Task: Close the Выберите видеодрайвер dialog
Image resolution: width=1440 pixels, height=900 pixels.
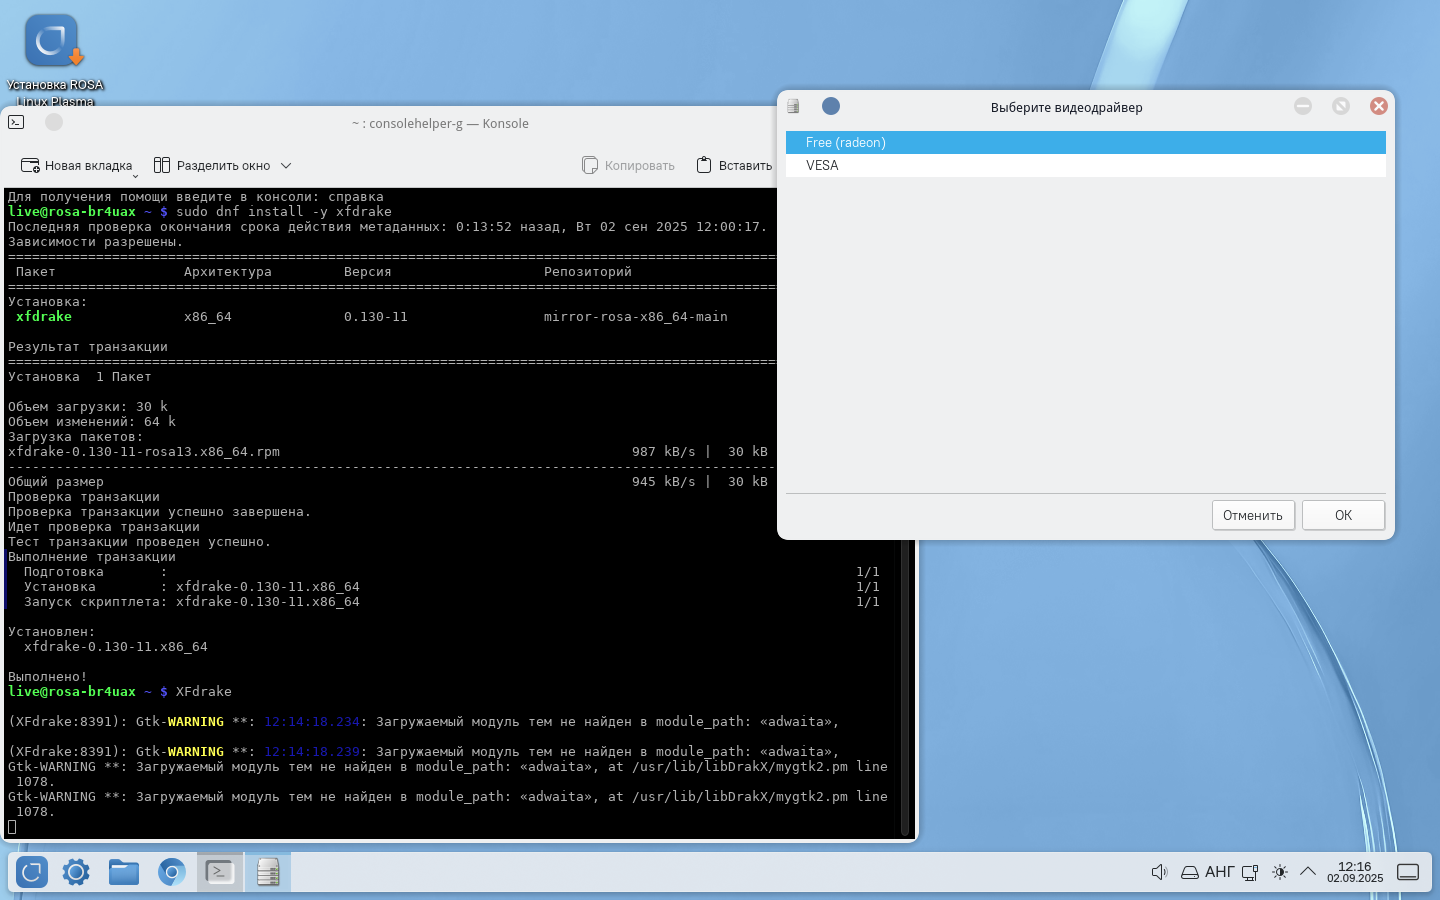Action: click(1378, 106)
